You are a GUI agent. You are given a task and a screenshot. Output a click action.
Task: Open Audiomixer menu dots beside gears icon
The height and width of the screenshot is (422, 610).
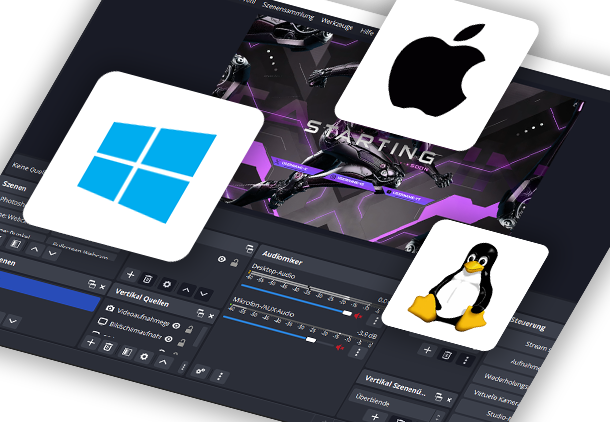220,376
